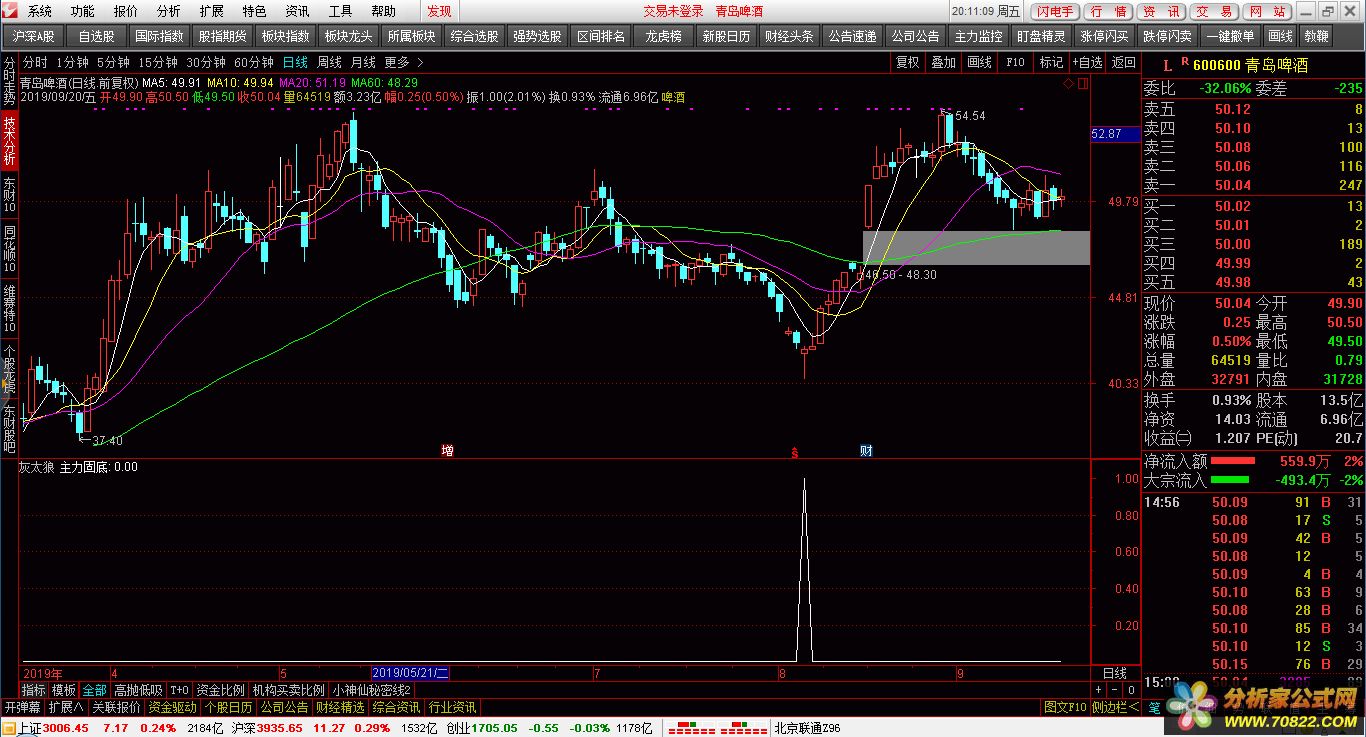This screenshot has width=1366, height=737.
Task: Open the 帮助 menu
Action: point(383,11)
